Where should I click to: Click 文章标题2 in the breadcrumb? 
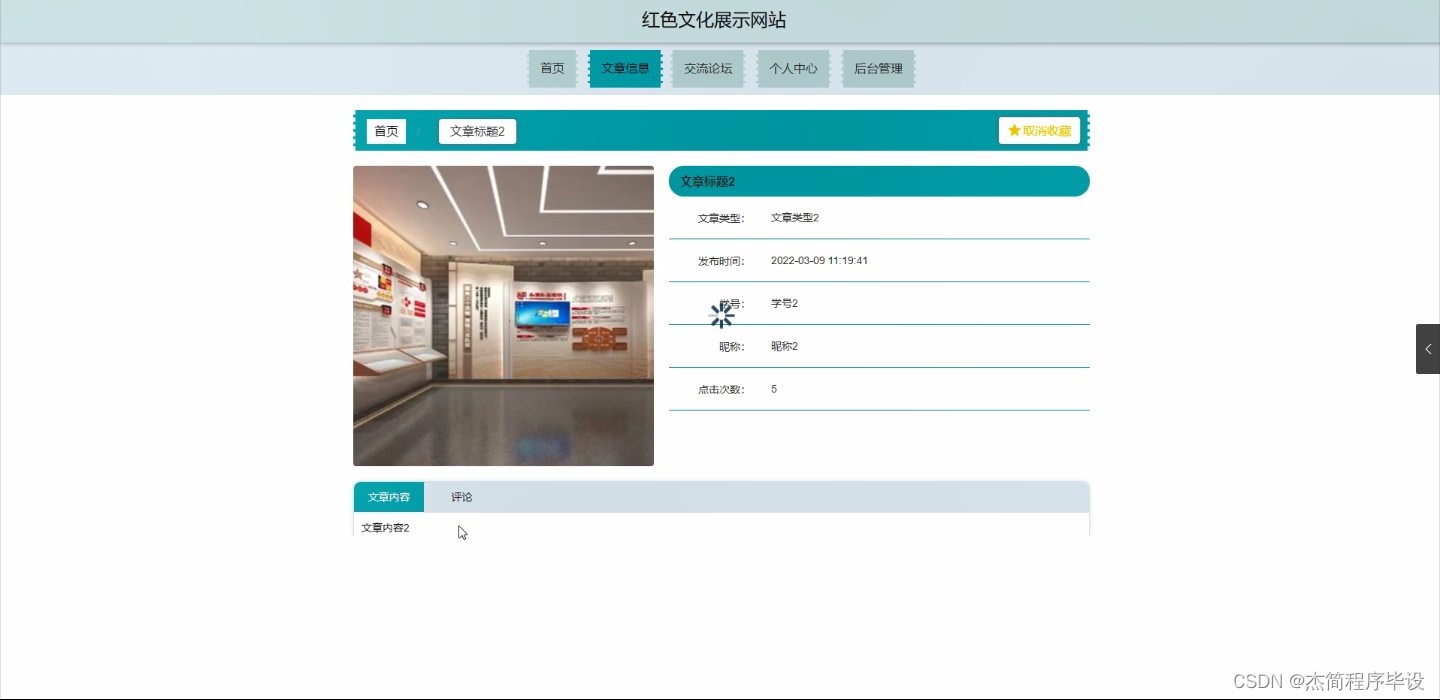[477, 131]
